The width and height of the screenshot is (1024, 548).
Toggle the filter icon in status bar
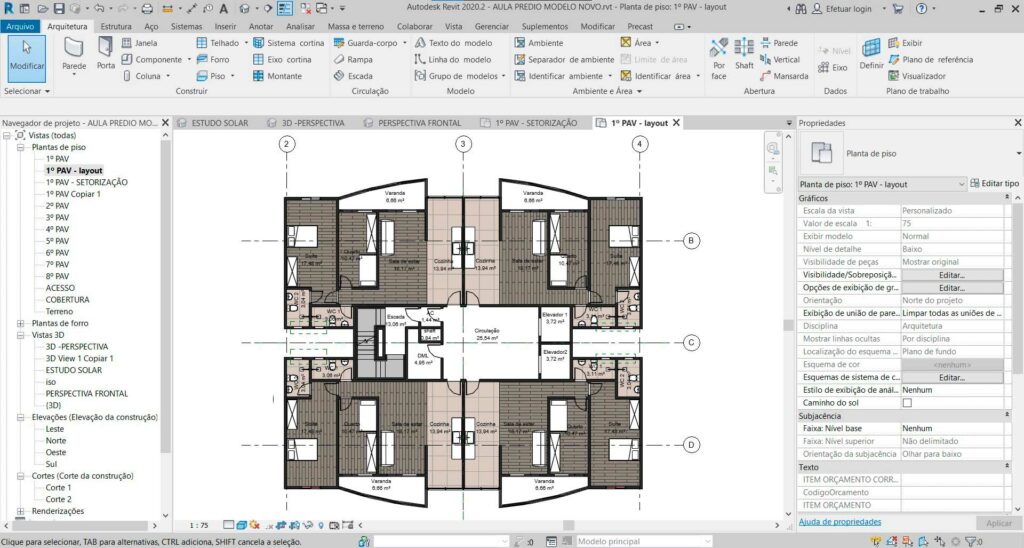972,541
